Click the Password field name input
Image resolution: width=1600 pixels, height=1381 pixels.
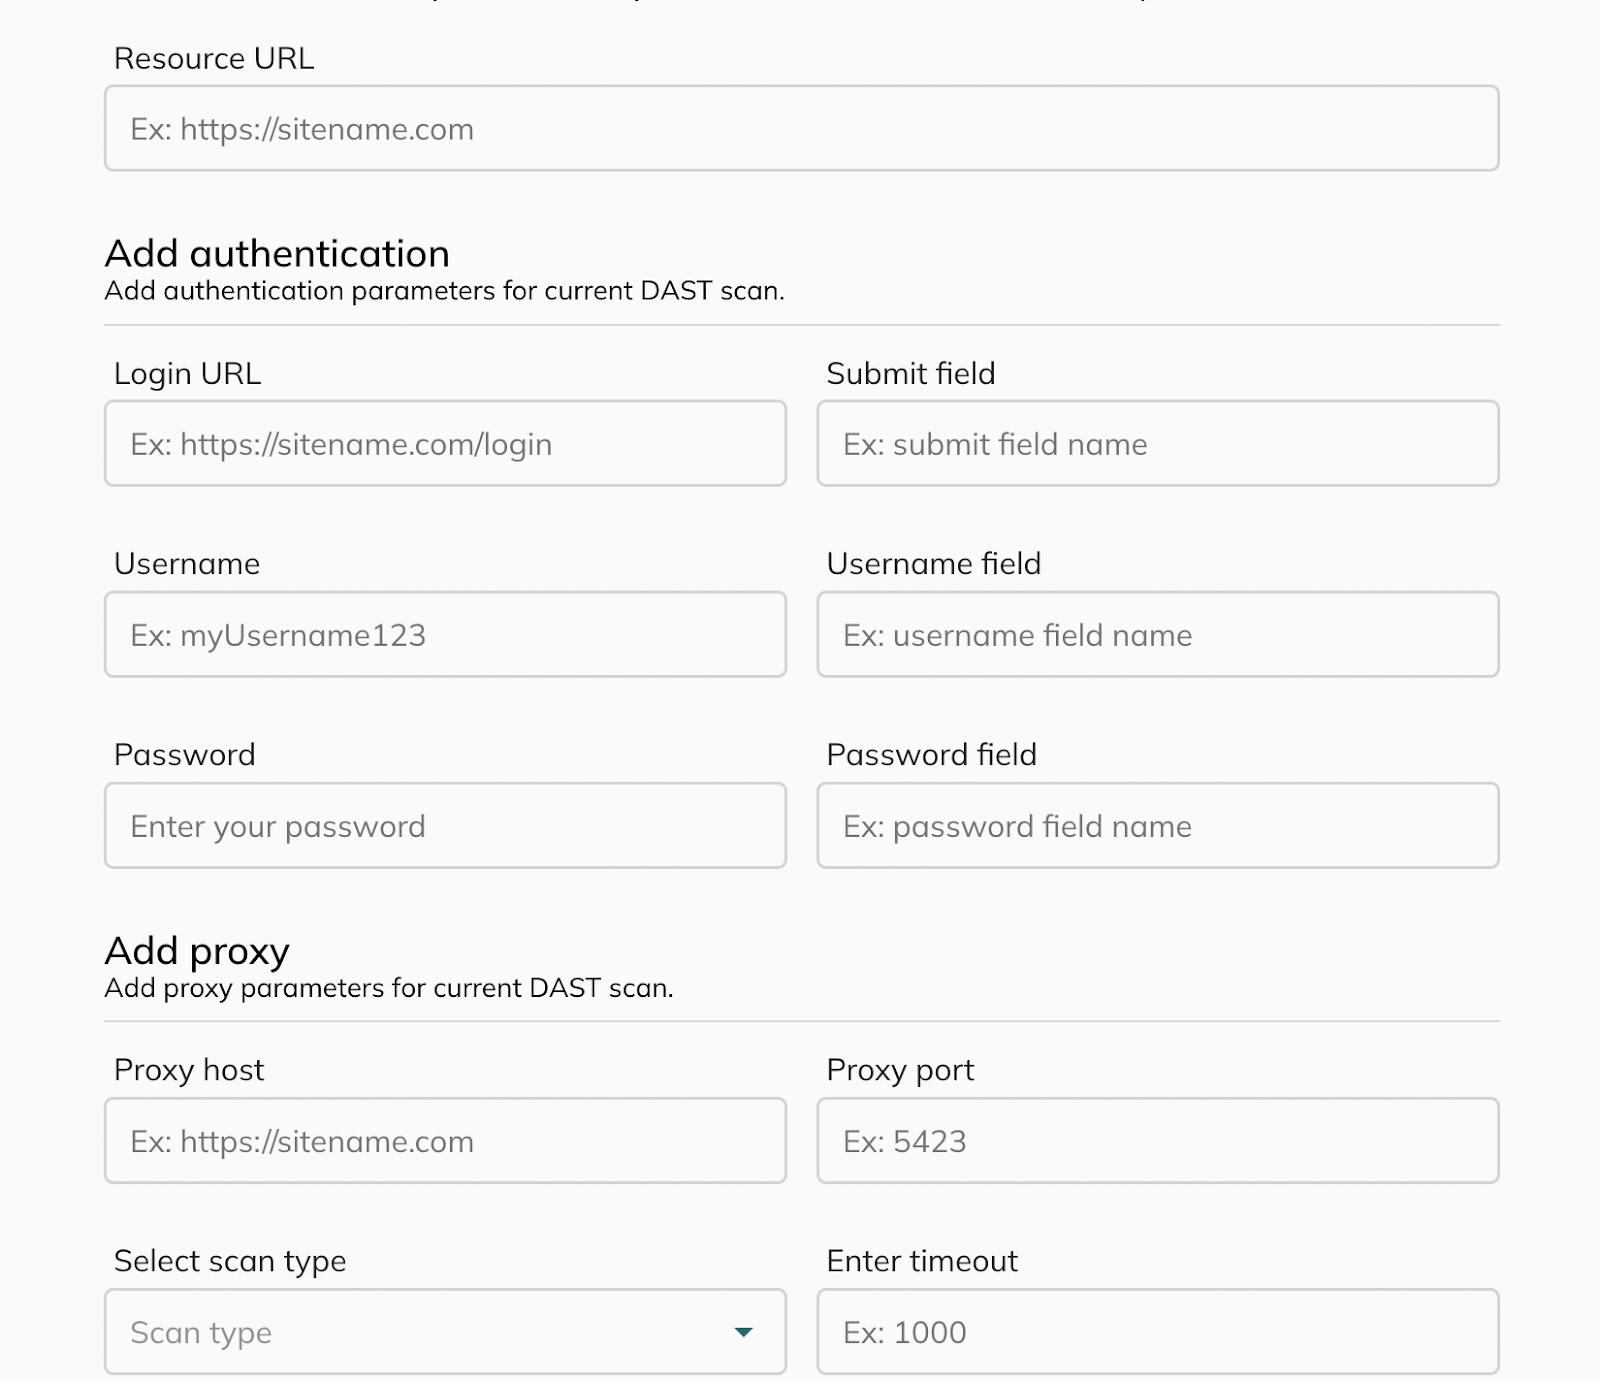point(1157,826)
